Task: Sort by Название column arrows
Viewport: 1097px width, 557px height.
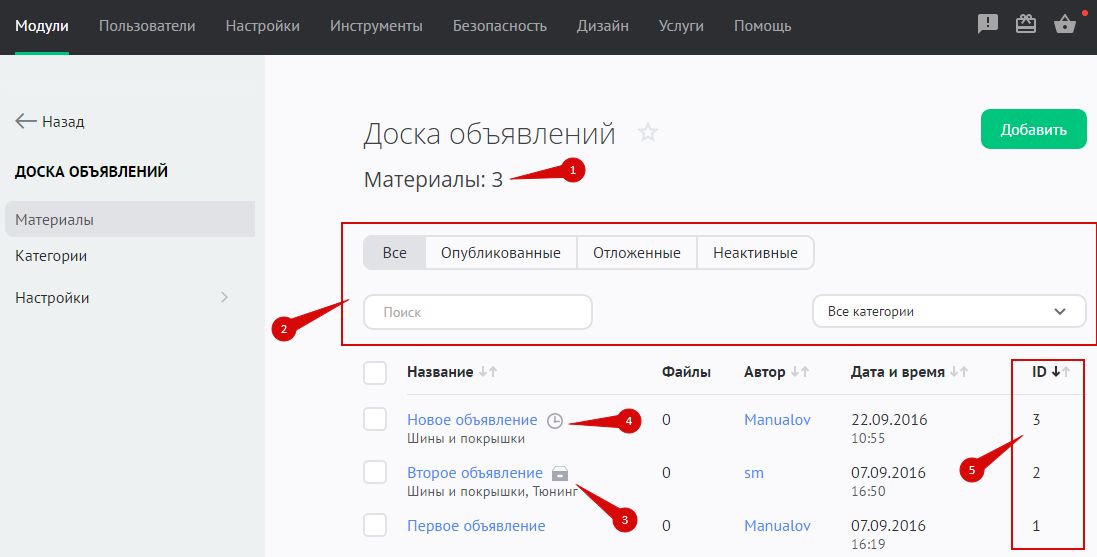Action: 488,372
